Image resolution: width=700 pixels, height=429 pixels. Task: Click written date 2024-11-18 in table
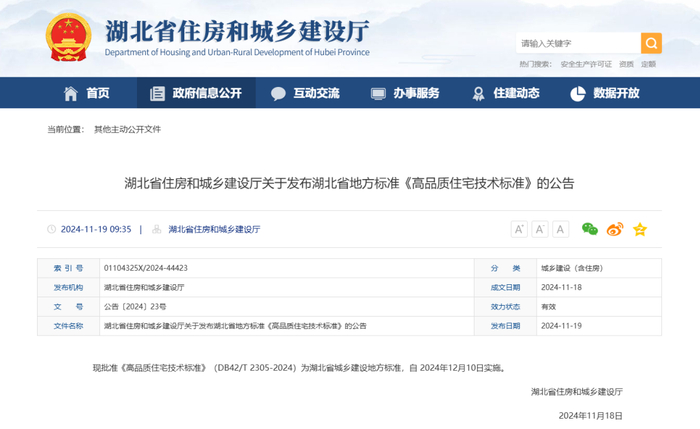click(x=562, y=287)
